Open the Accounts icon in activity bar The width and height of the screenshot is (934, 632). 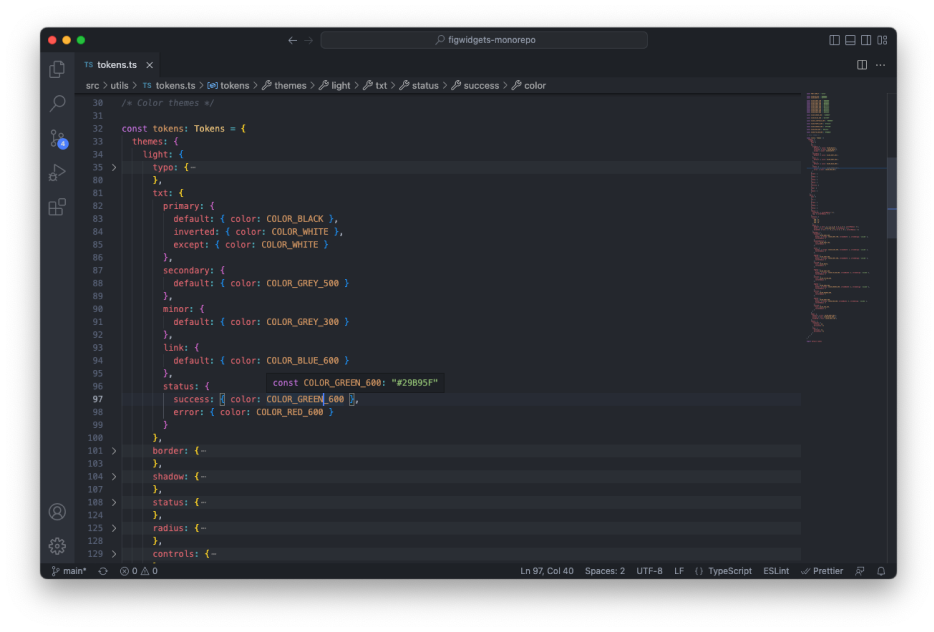(58, 512)
